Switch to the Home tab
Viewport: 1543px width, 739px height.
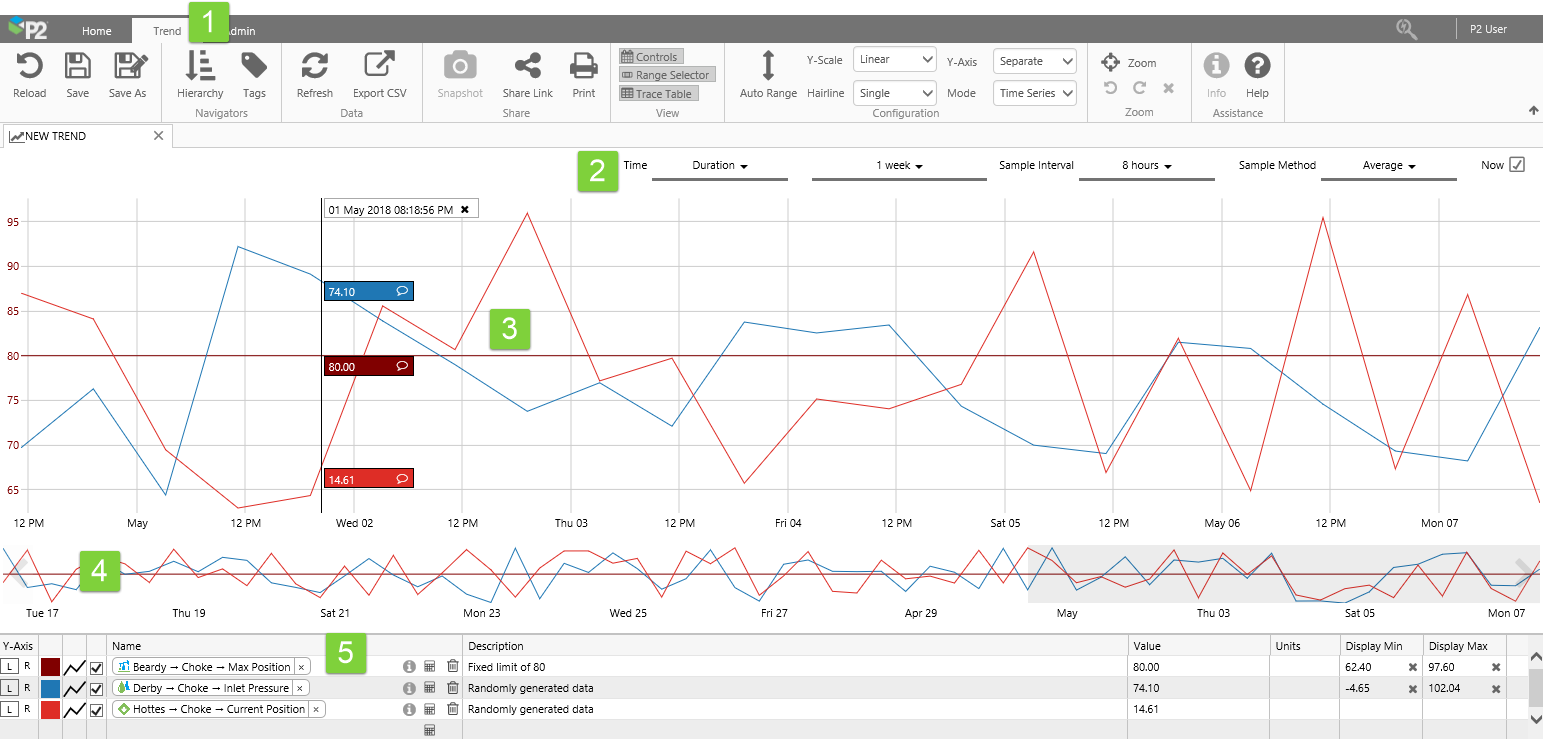[97, 31]
